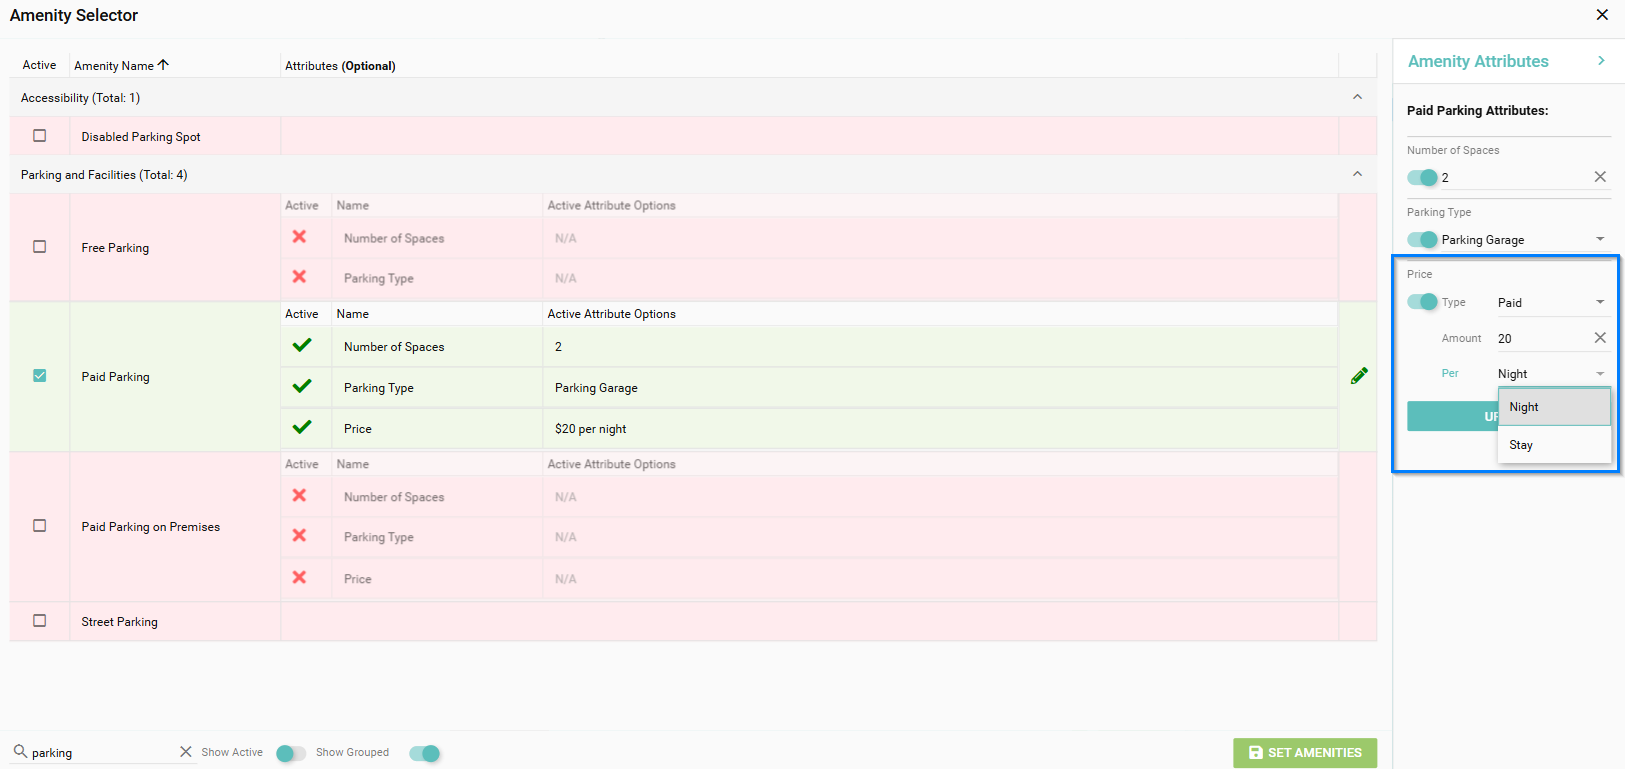1625x769 pixels.
Task: Turn off the Show Grouped switch
Action: click(x=425, y=753)
